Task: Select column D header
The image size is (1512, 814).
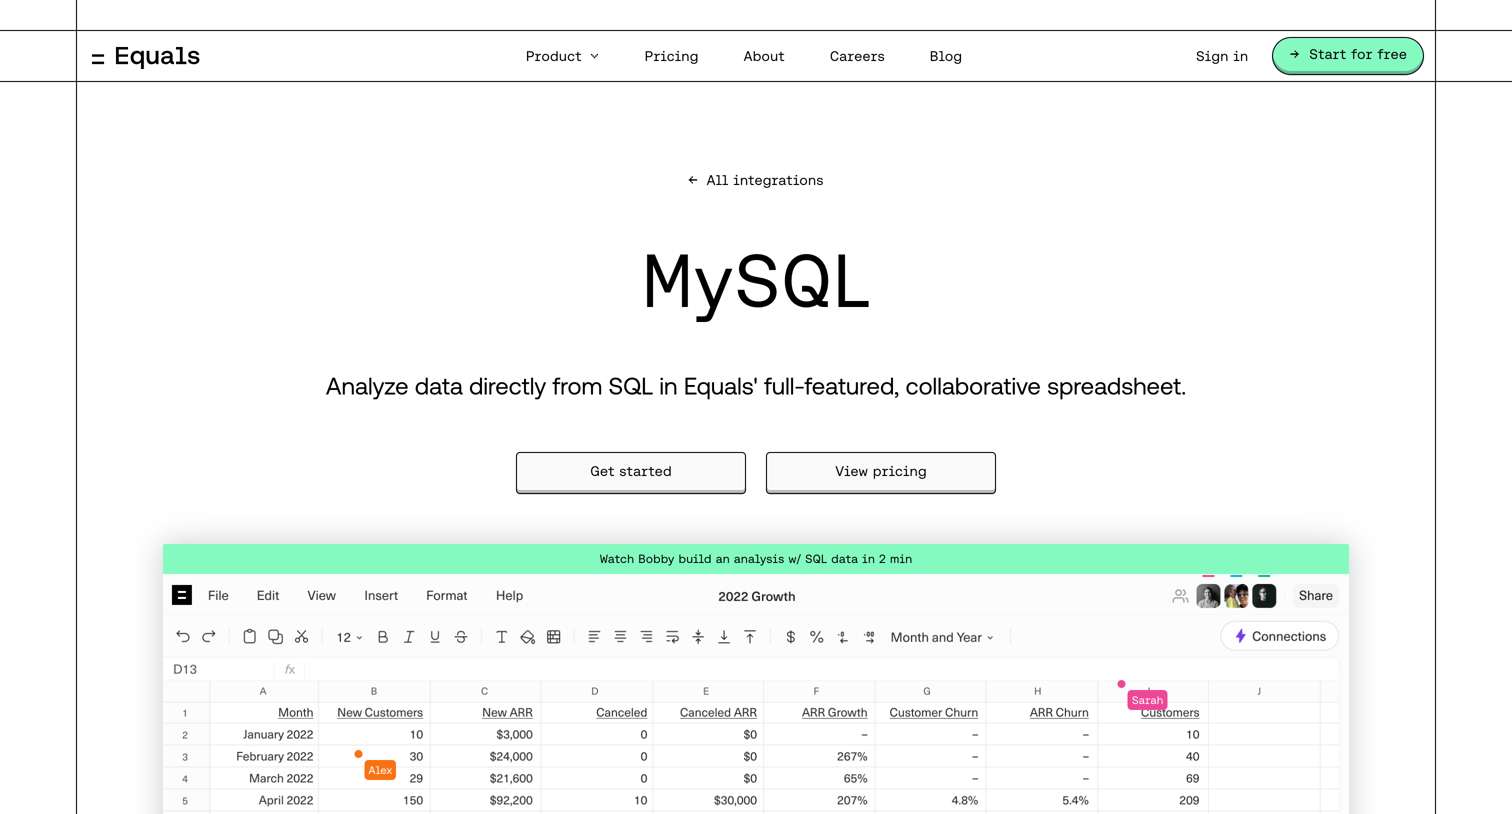Action: click(596, 691)
